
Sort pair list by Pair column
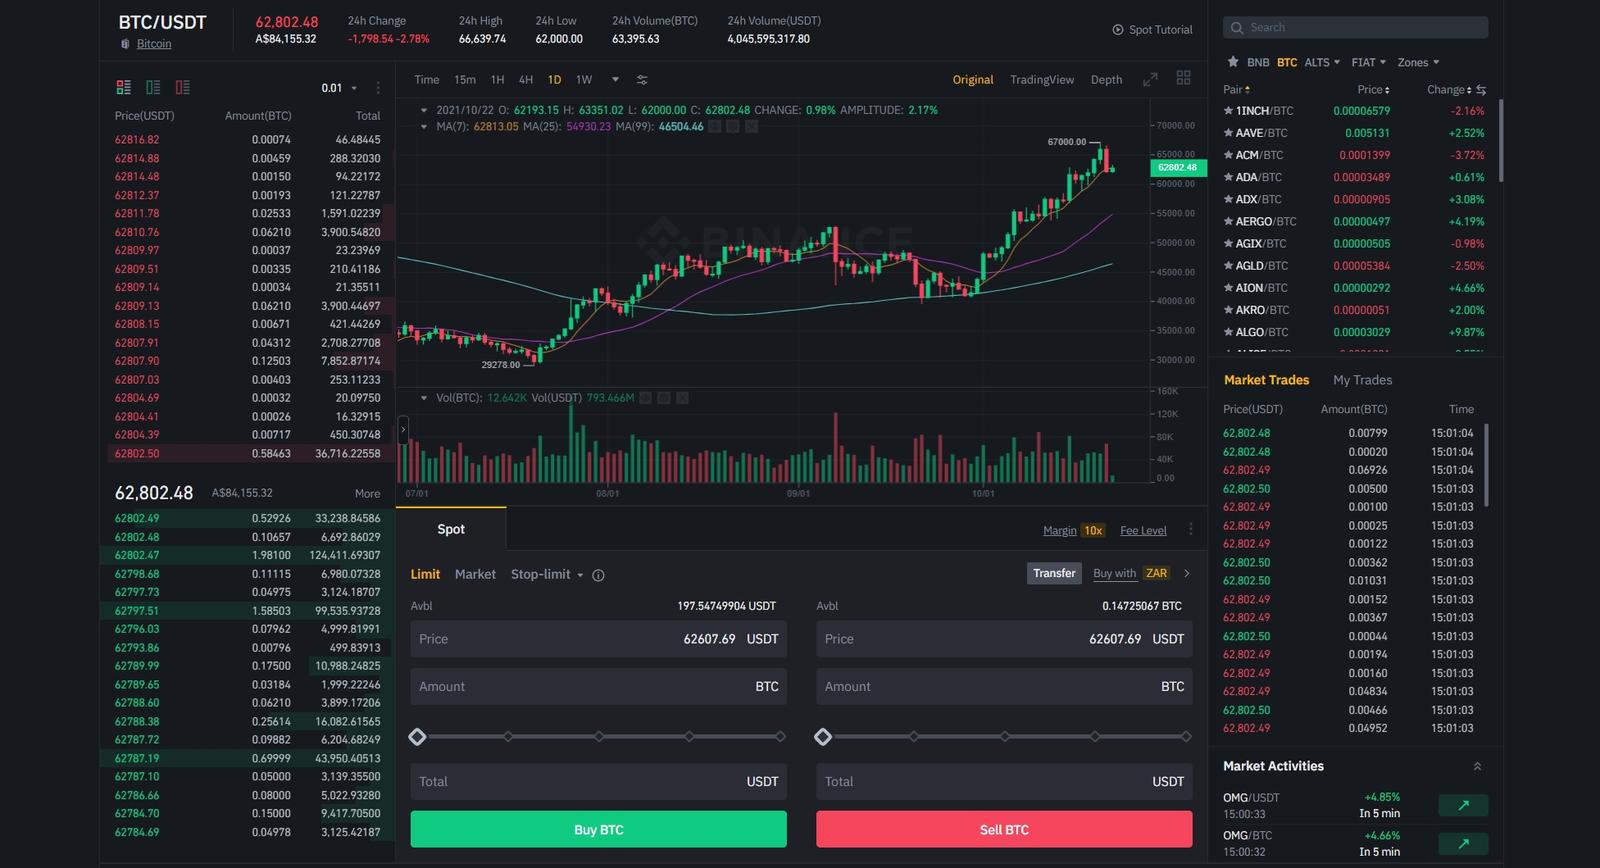click(x=1236, y=90)
